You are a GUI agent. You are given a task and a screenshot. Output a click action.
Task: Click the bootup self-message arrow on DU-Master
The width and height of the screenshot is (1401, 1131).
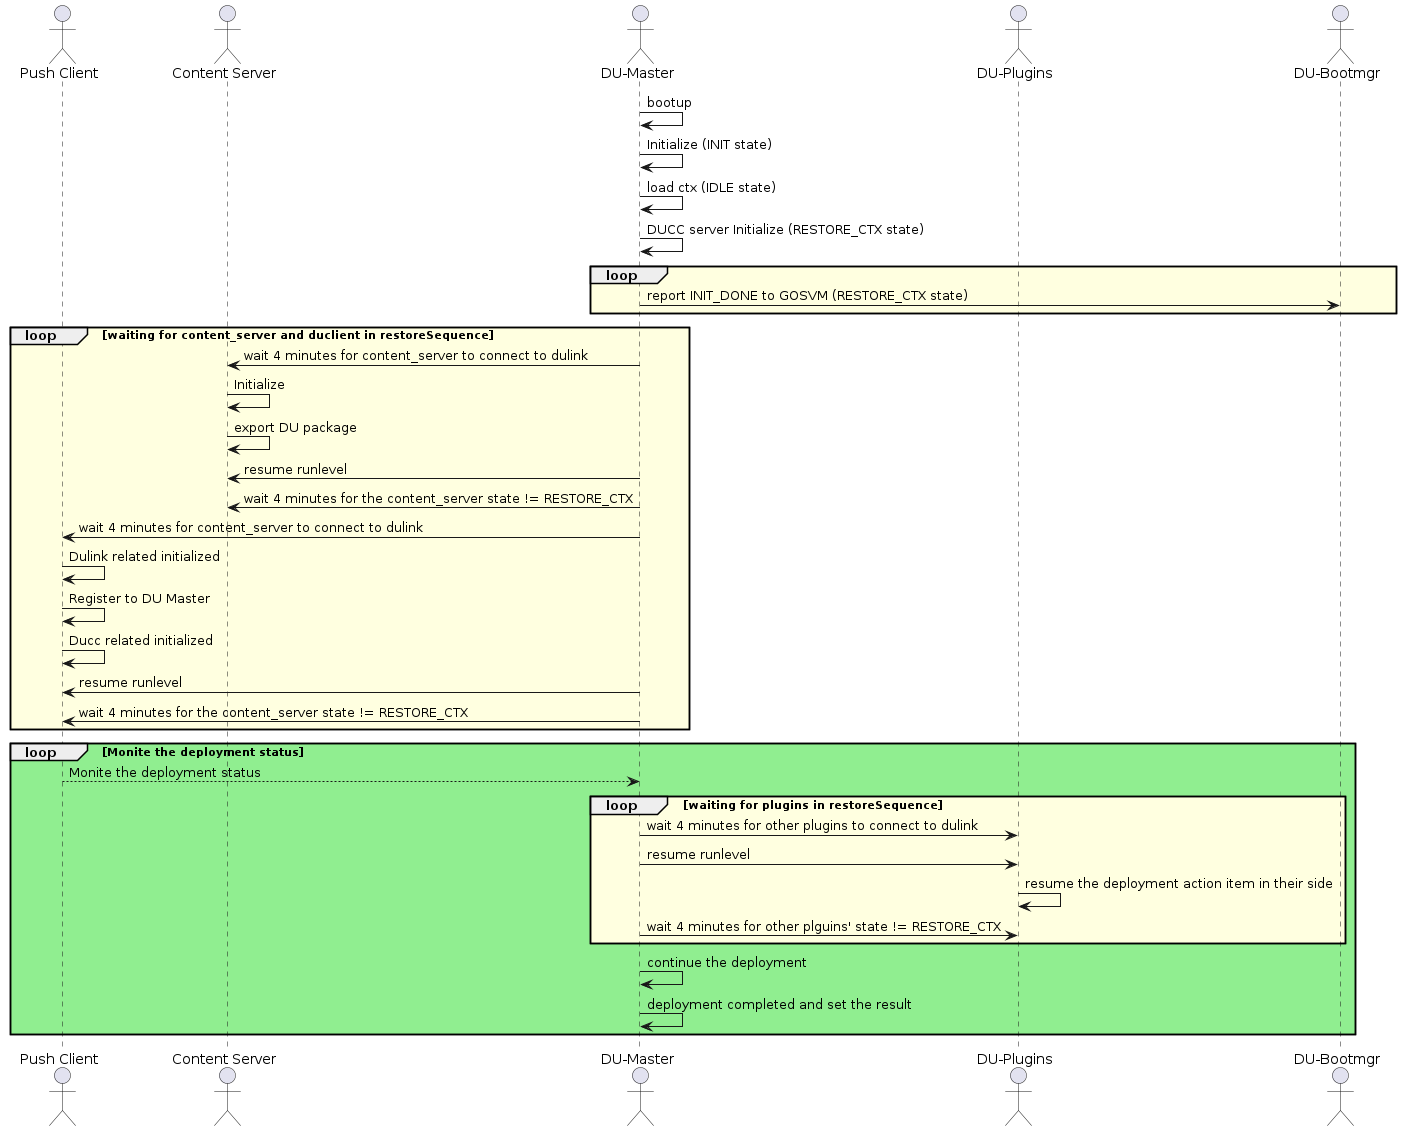(662, 120)
